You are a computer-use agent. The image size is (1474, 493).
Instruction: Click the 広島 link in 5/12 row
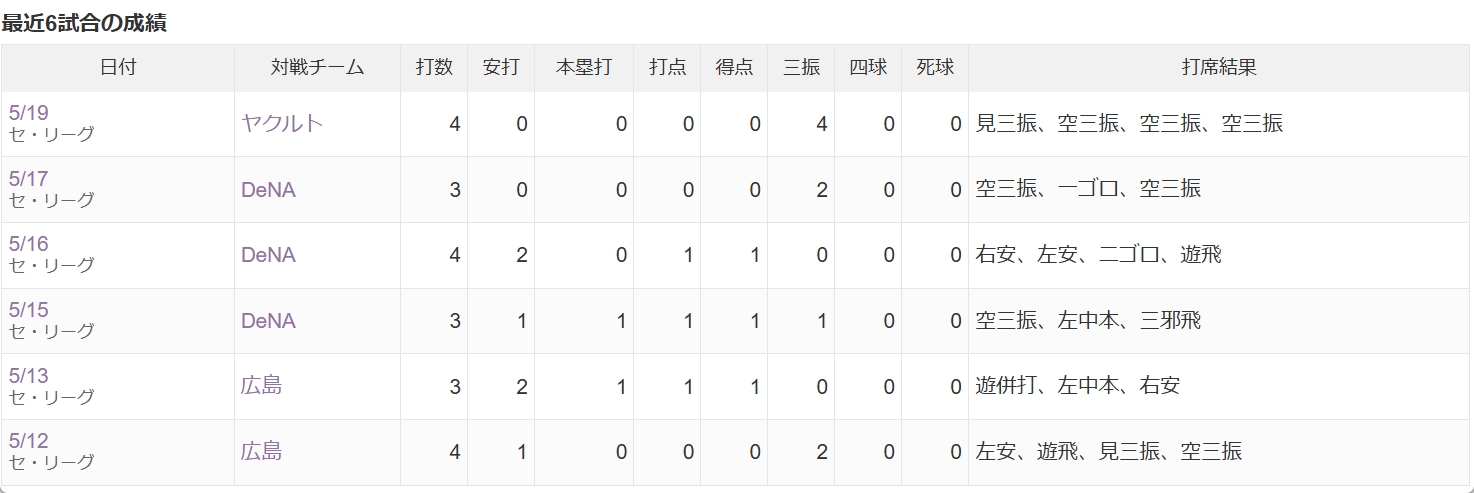(261, 451)
